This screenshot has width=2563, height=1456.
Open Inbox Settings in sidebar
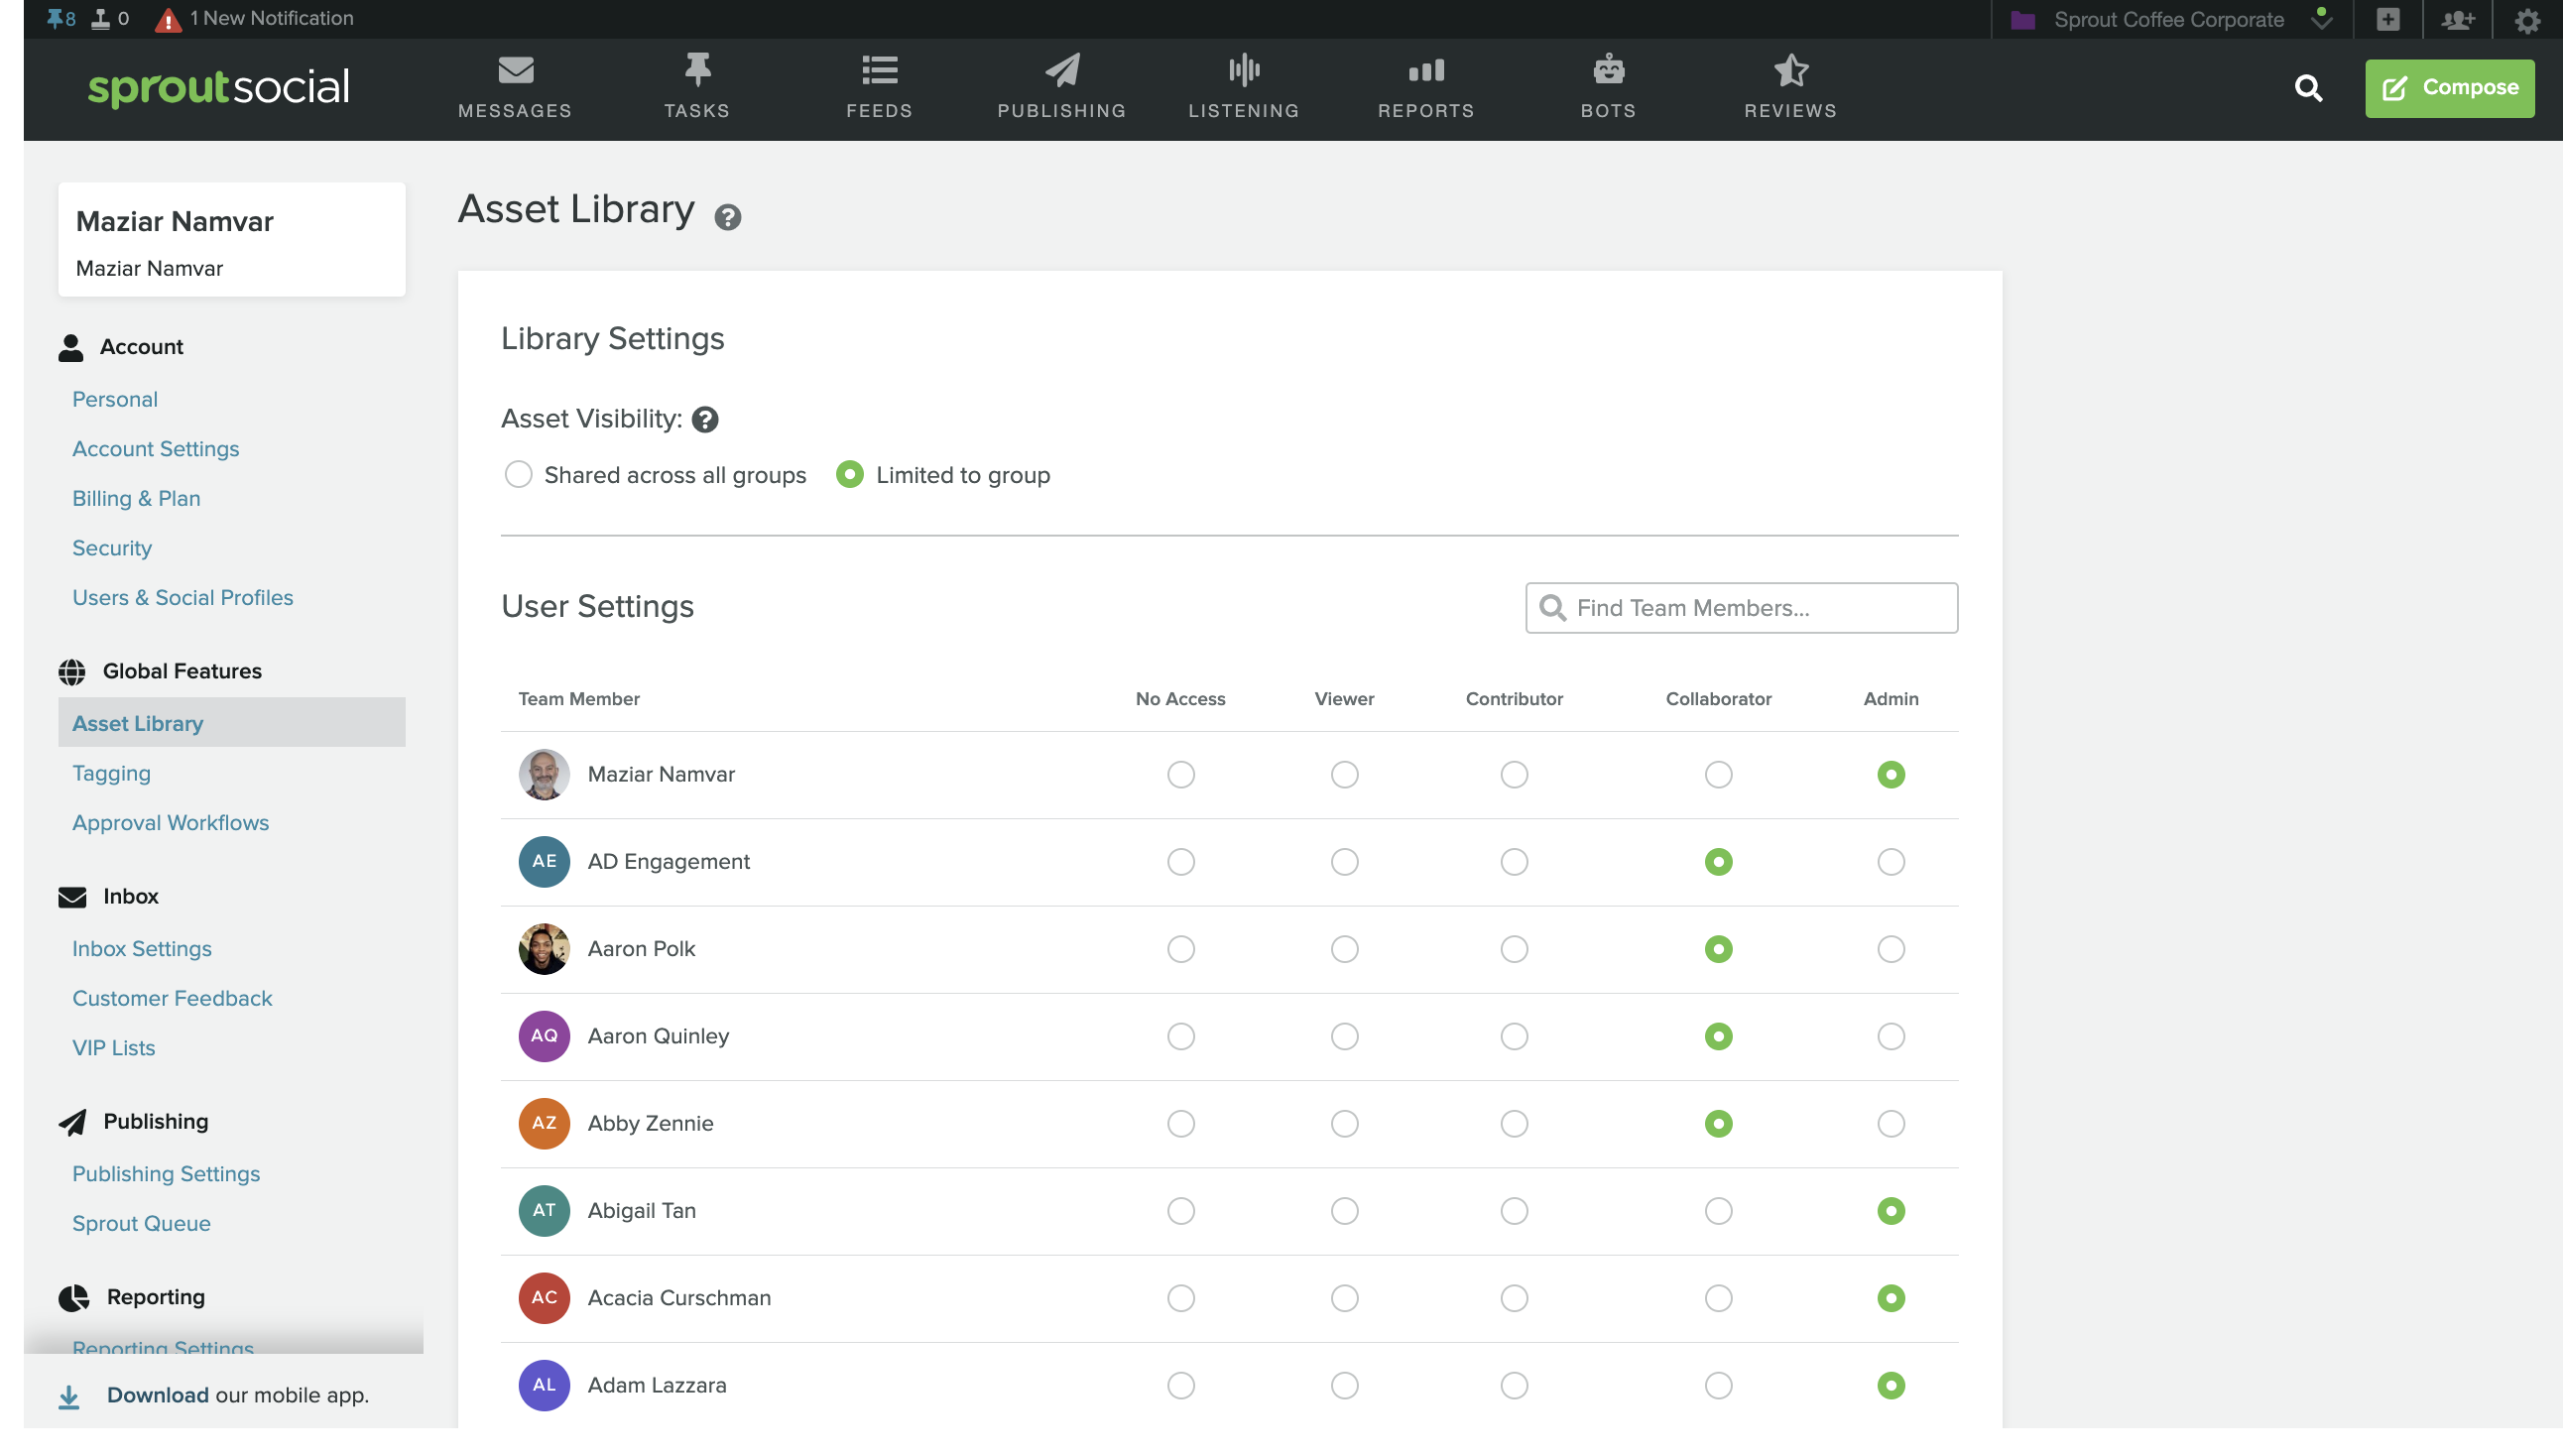(x=142, y=949)
